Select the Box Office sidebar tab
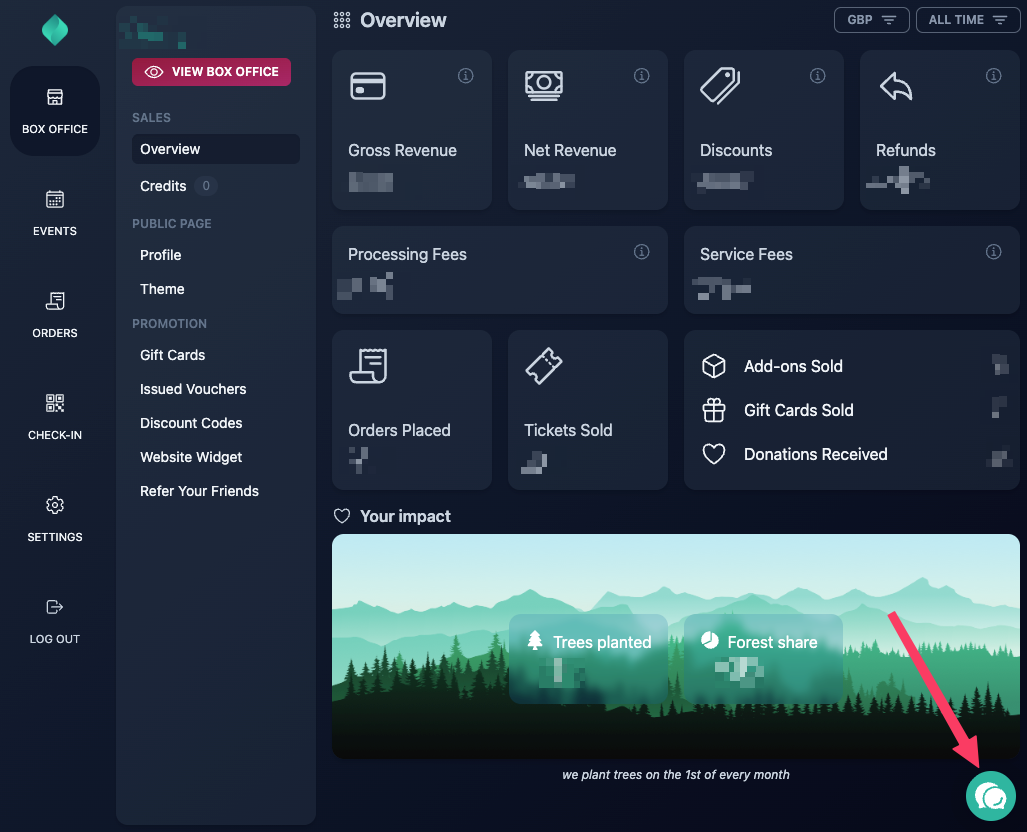Screen dimensions: 1027x832 coord(55,111)
